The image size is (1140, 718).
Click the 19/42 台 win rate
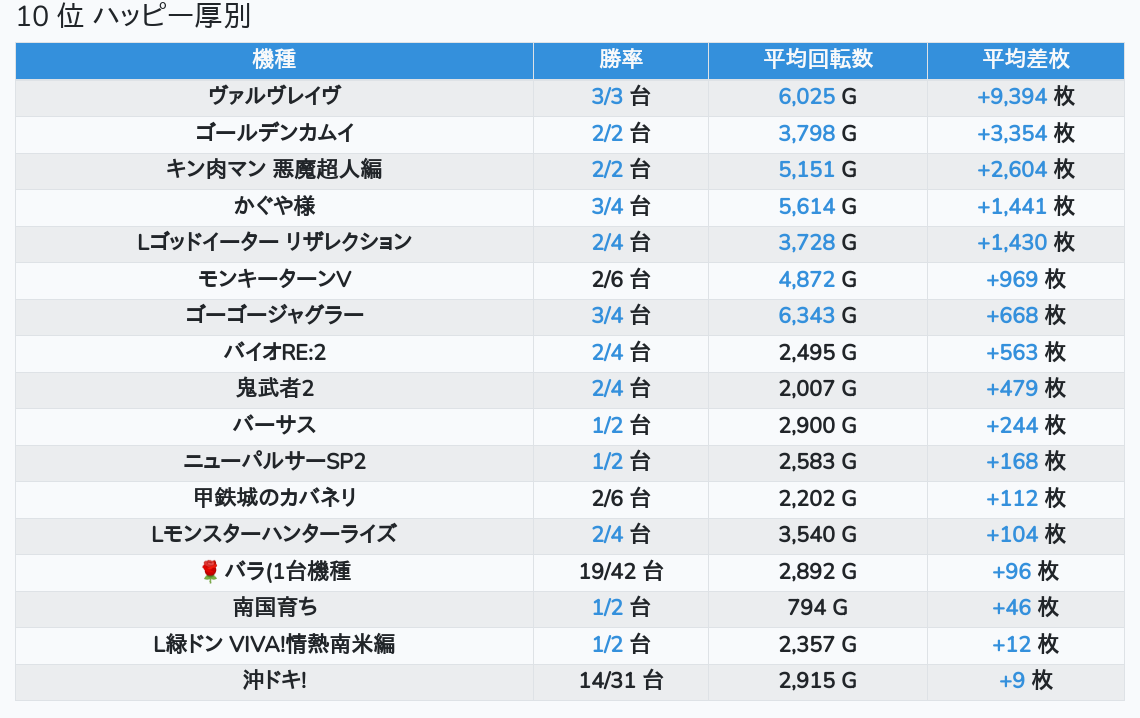(621, 571)
